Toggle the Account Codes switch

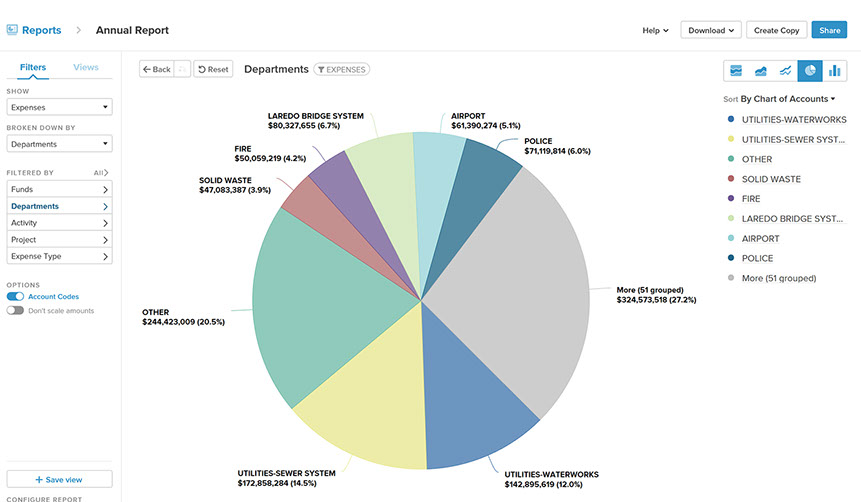(x=15, y=296)
